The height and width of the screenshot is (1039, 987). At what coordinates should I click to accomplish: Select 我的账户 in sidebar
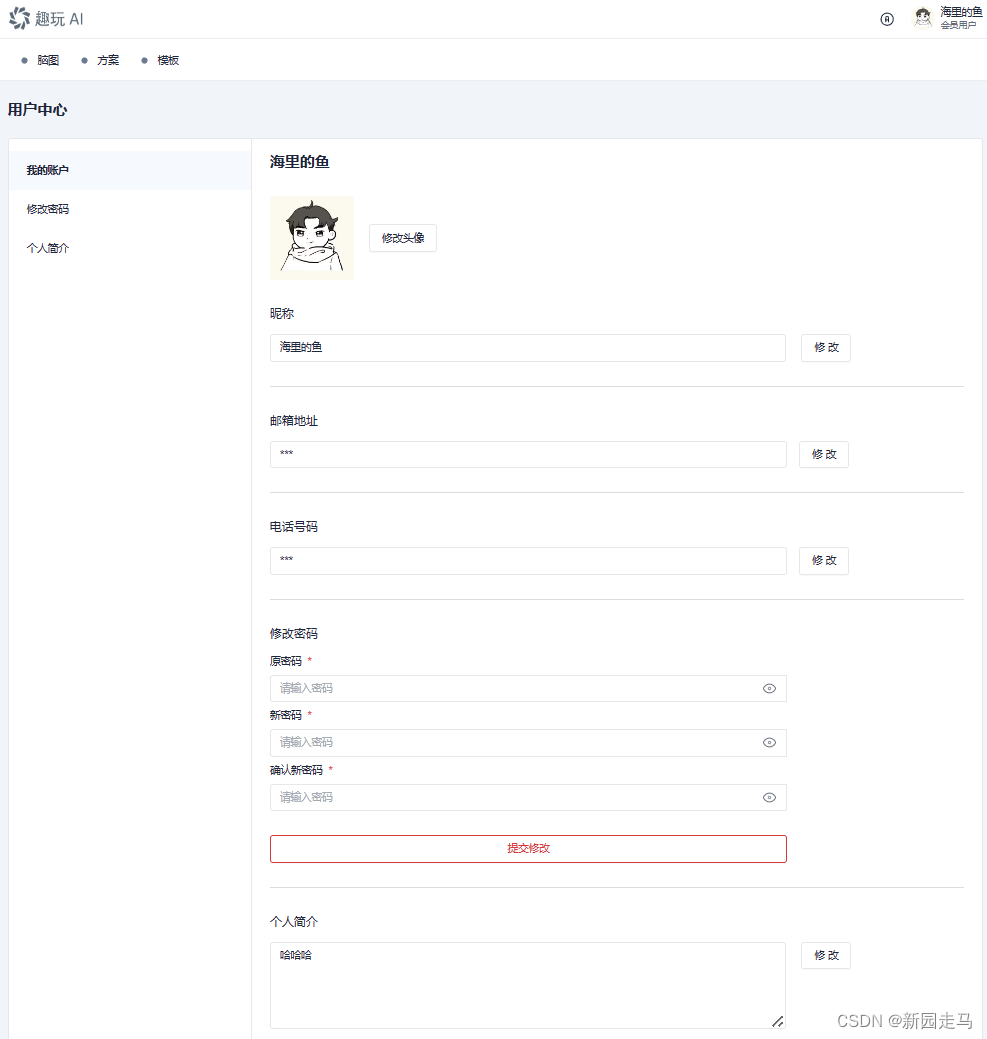click(130, 170)
